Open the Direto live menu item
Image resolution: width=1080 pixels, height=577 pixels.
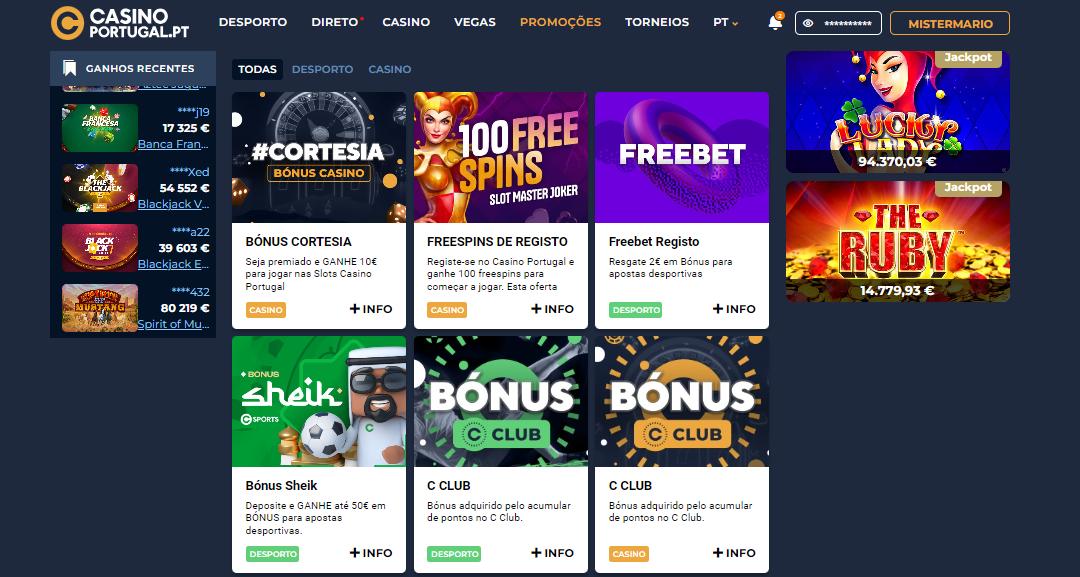(336, 22)
